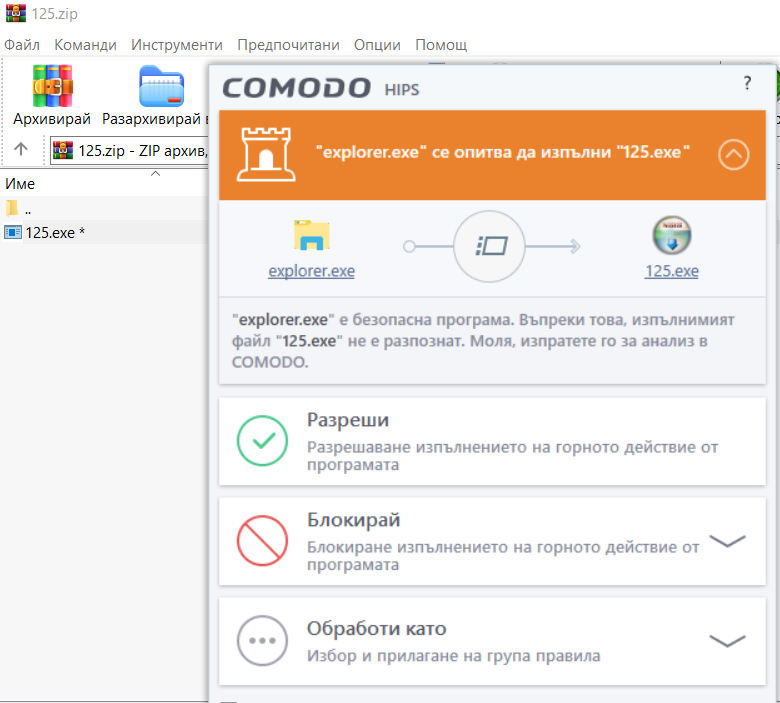Expand the Блокирай options chevron

[x=727, y=541]
